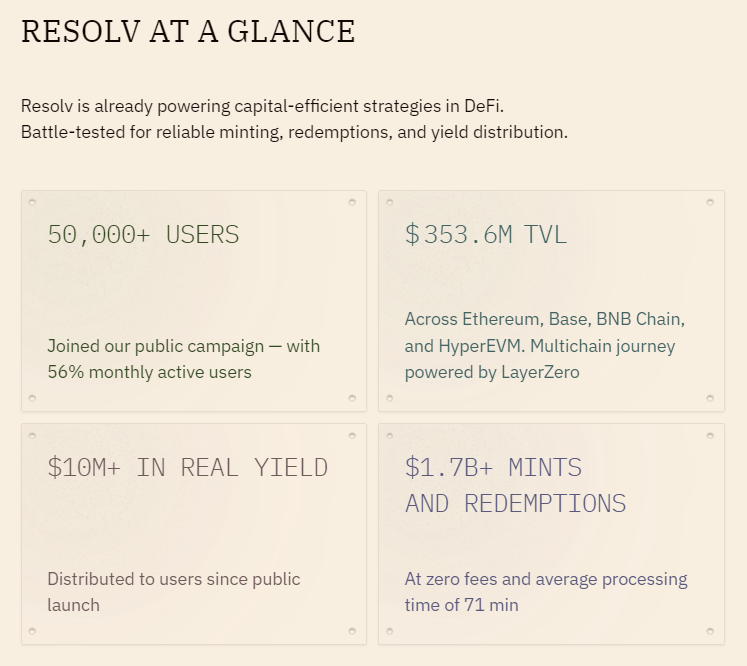The width and height of the screenshot is (747, 666).
Task: Click top-right rivet of REAL YIELD card
Action: (352, 435)
